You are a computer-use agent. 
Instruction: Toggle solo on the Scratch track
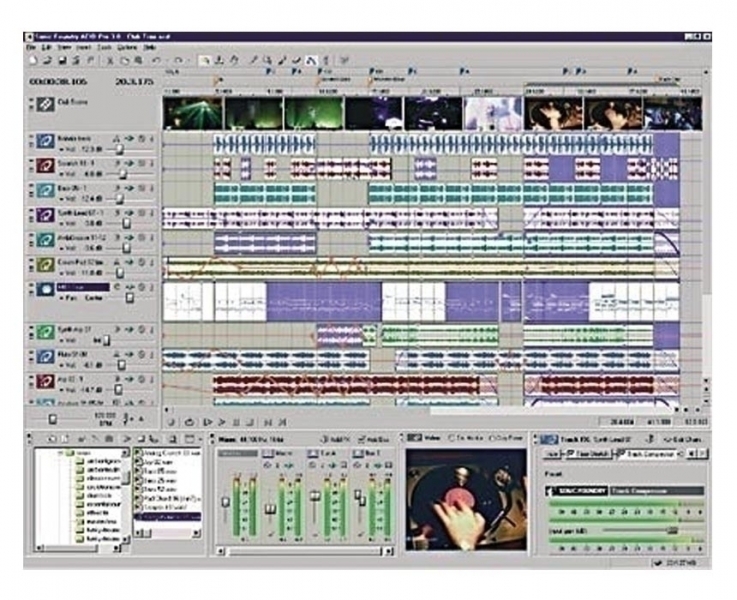point(152,164)
